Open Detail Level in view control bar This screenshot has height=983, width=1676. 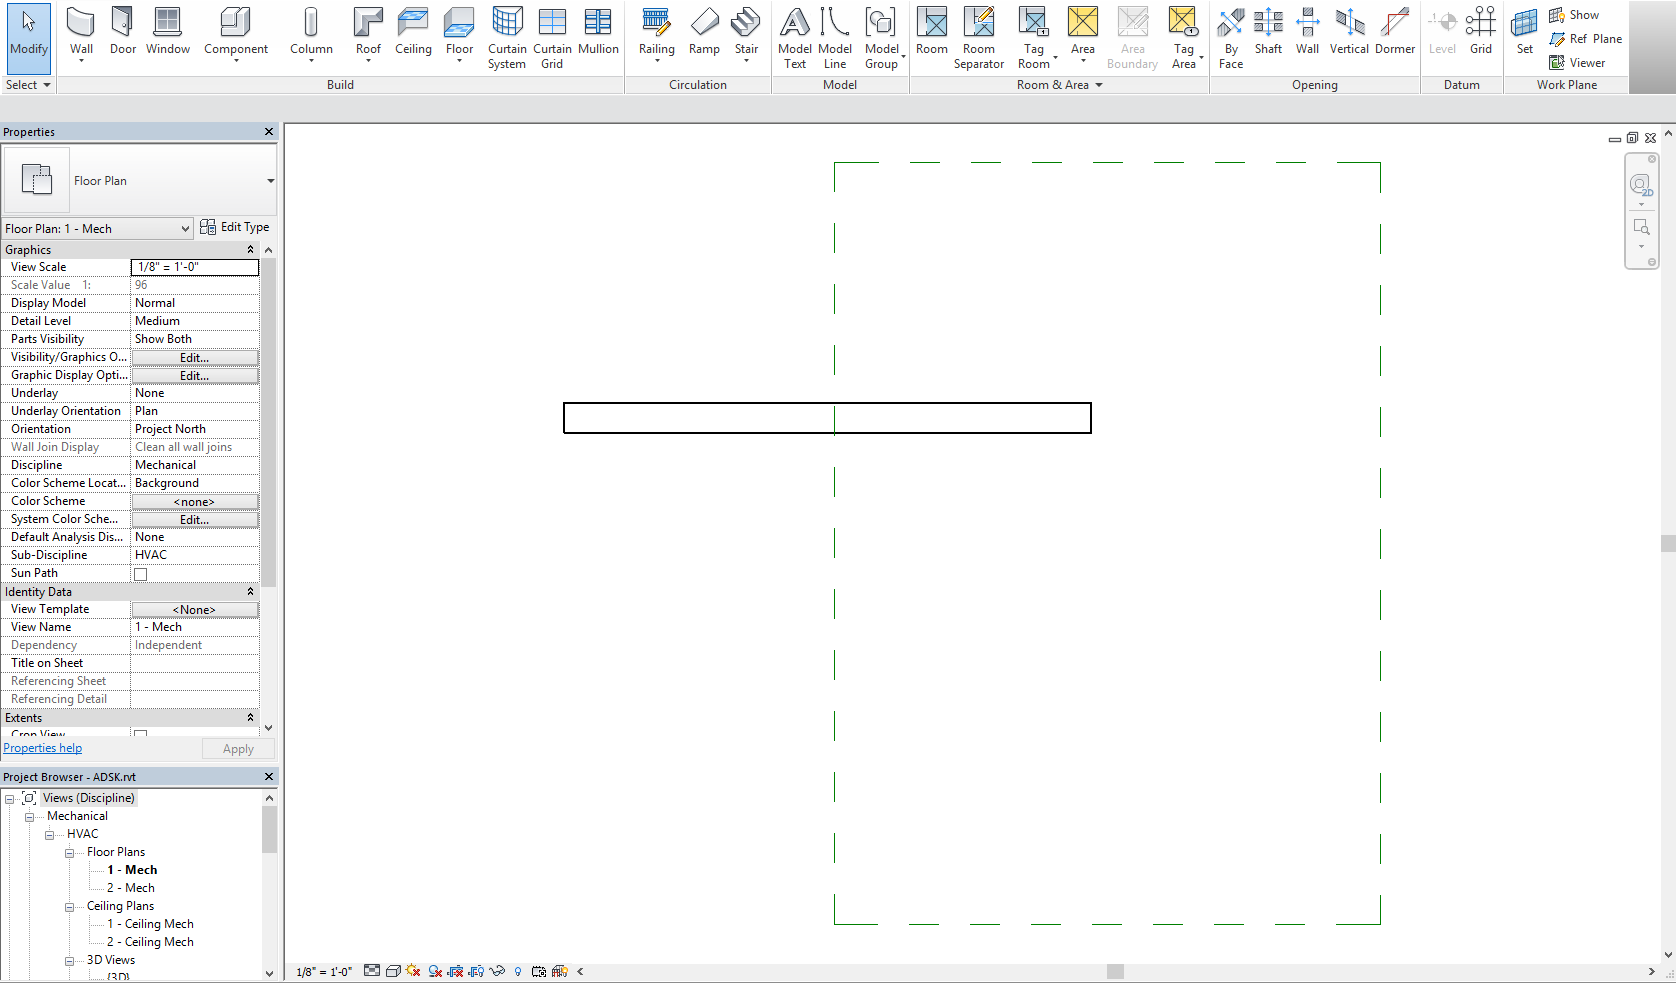[372, 971]
